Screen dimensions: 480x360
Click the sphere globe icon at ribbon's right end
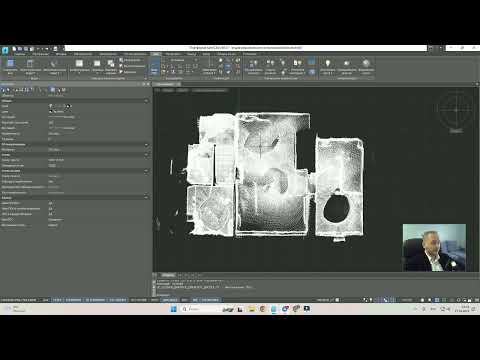(366, 63)
